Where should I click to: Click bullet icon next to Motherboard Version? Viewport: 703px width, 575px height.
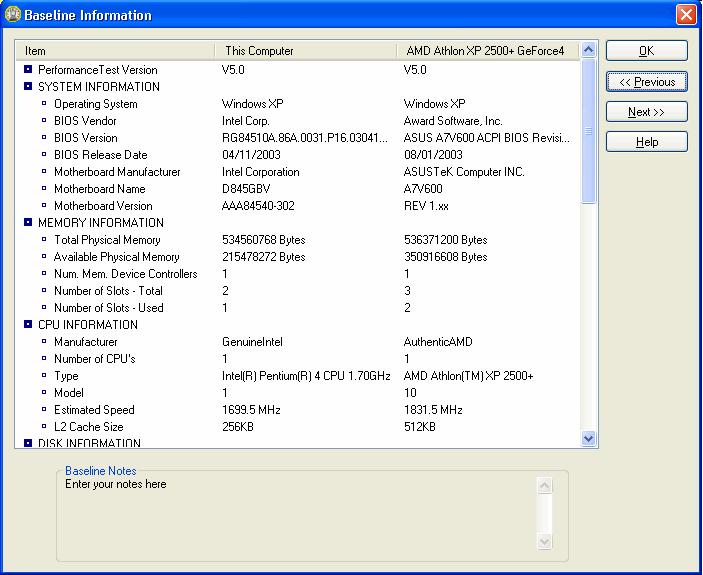coord(44,205)
